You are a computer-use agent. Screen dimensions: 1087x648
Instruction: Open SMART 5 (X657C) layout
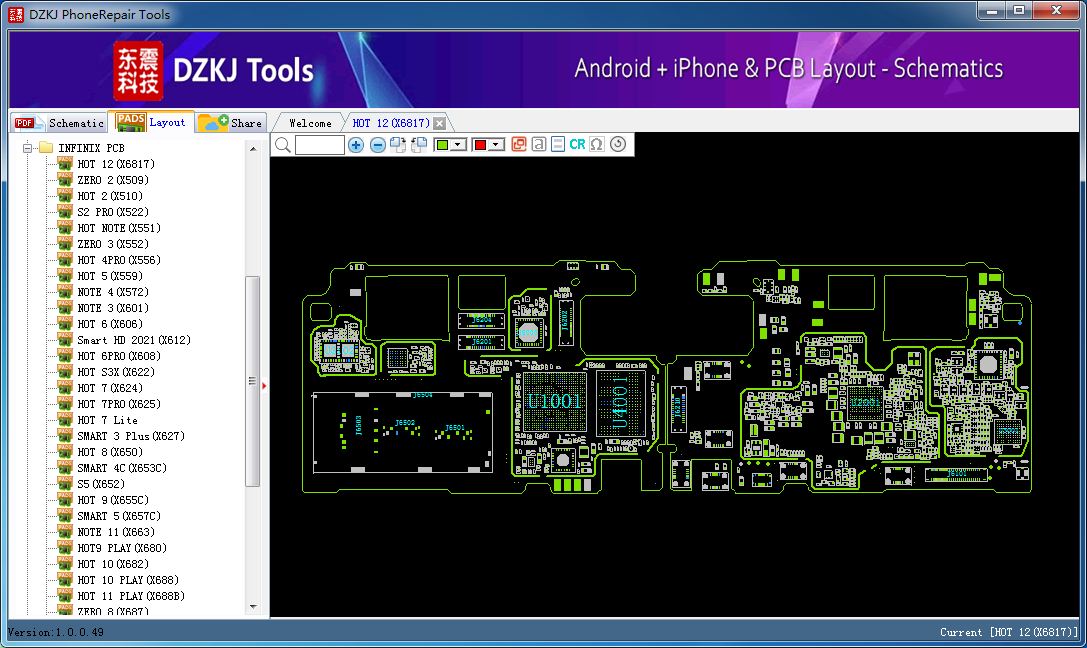coord(119,516)
